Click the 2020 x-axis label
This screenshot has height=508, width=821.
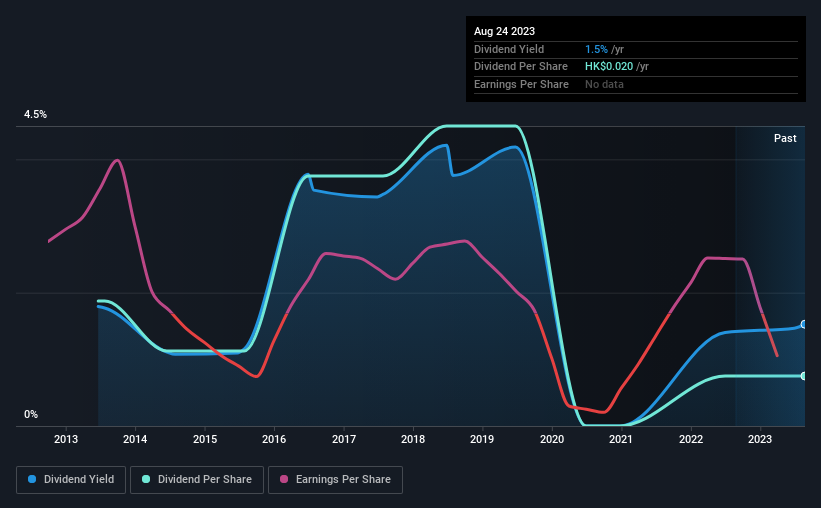pyautogui.click(x=552, y=439)
